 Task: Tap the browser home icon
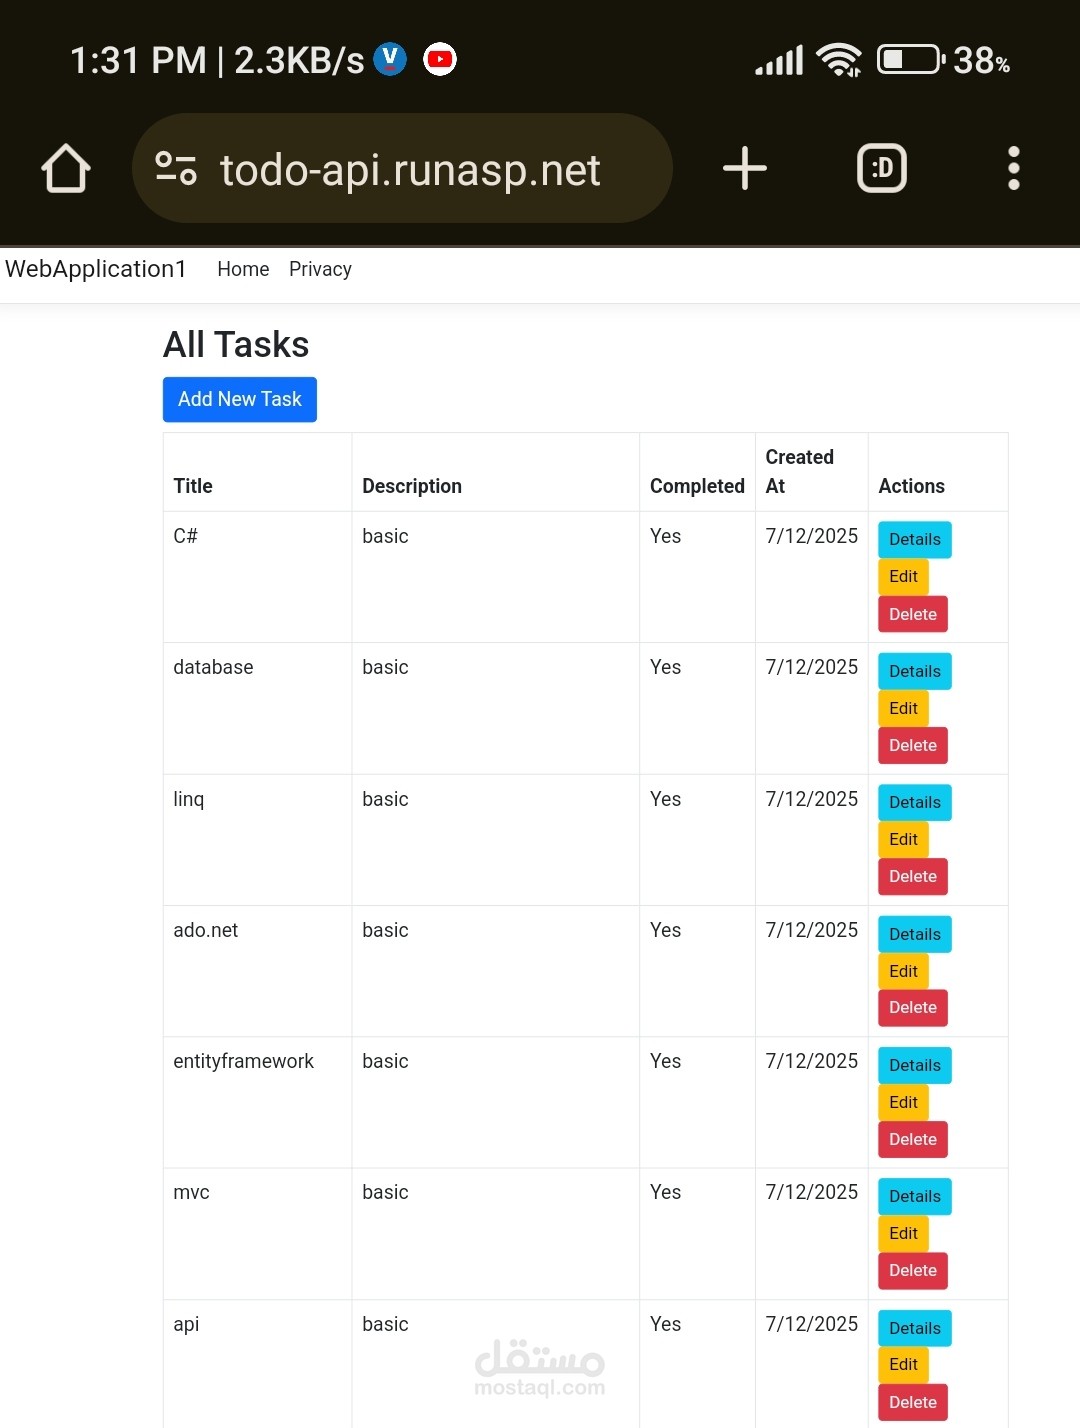pyautogui.click(x=66, y=168)
